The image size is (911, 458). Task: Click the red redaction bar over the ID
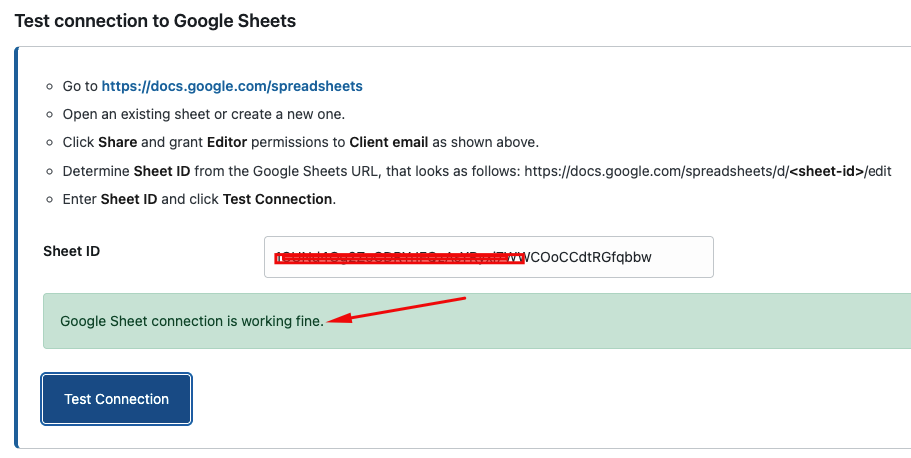click(400, 258)
